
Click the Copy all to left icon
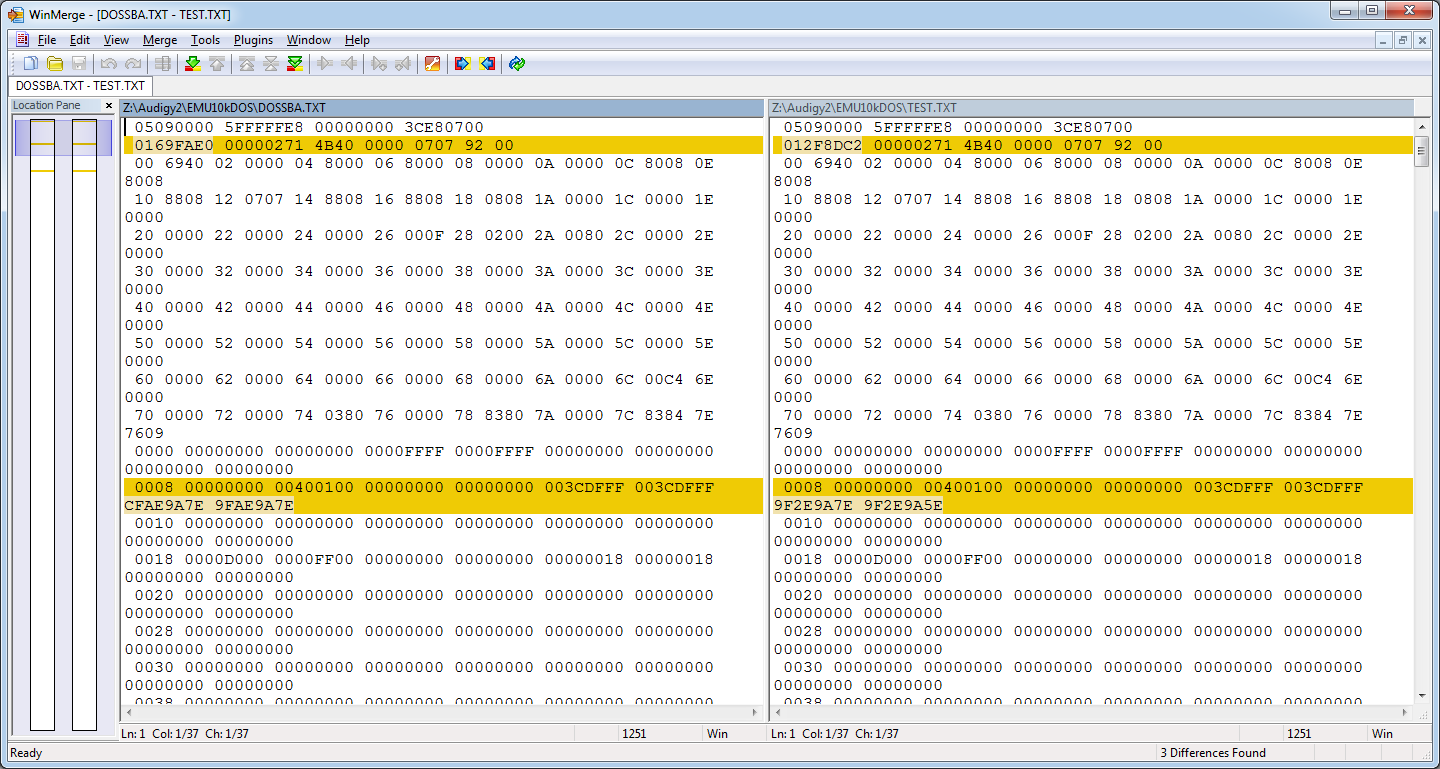[x=487, y=64]
